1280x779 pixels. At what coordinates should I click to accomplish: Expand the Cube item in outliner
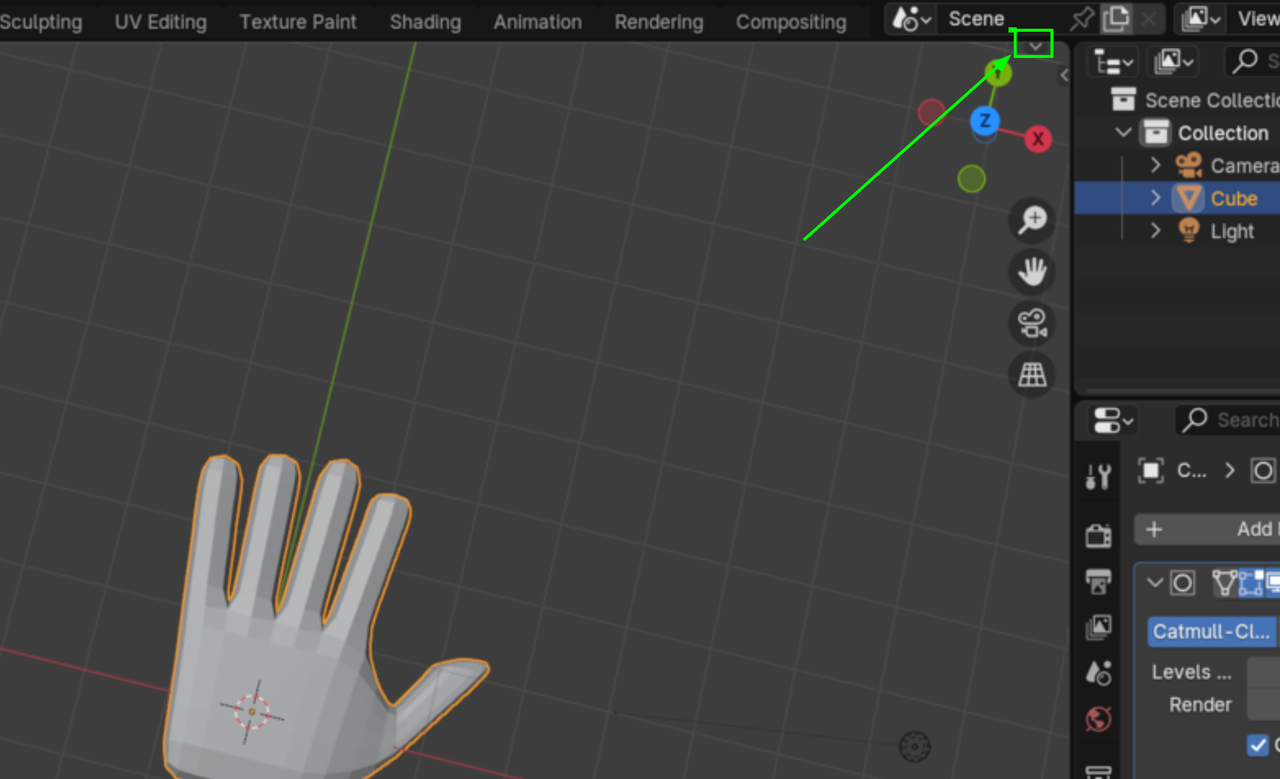click(x=1156, y=198)
